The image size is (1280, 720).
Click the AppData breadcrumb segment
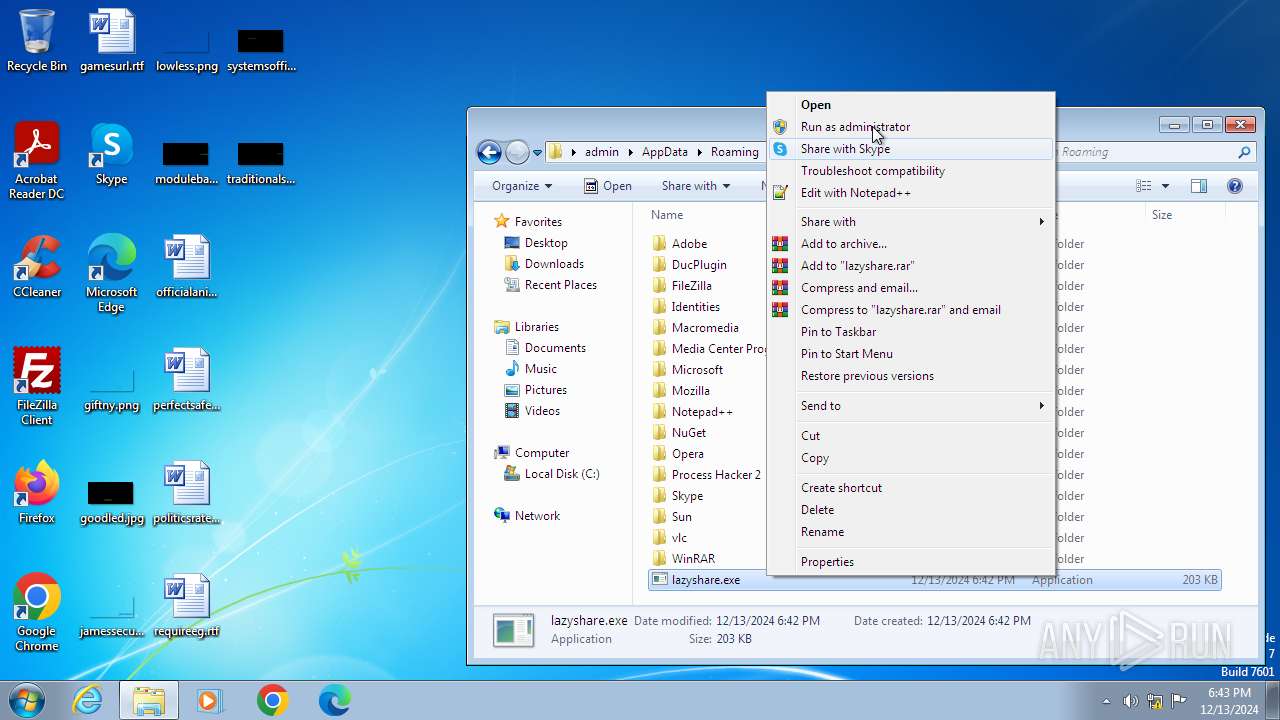(665, 152)
